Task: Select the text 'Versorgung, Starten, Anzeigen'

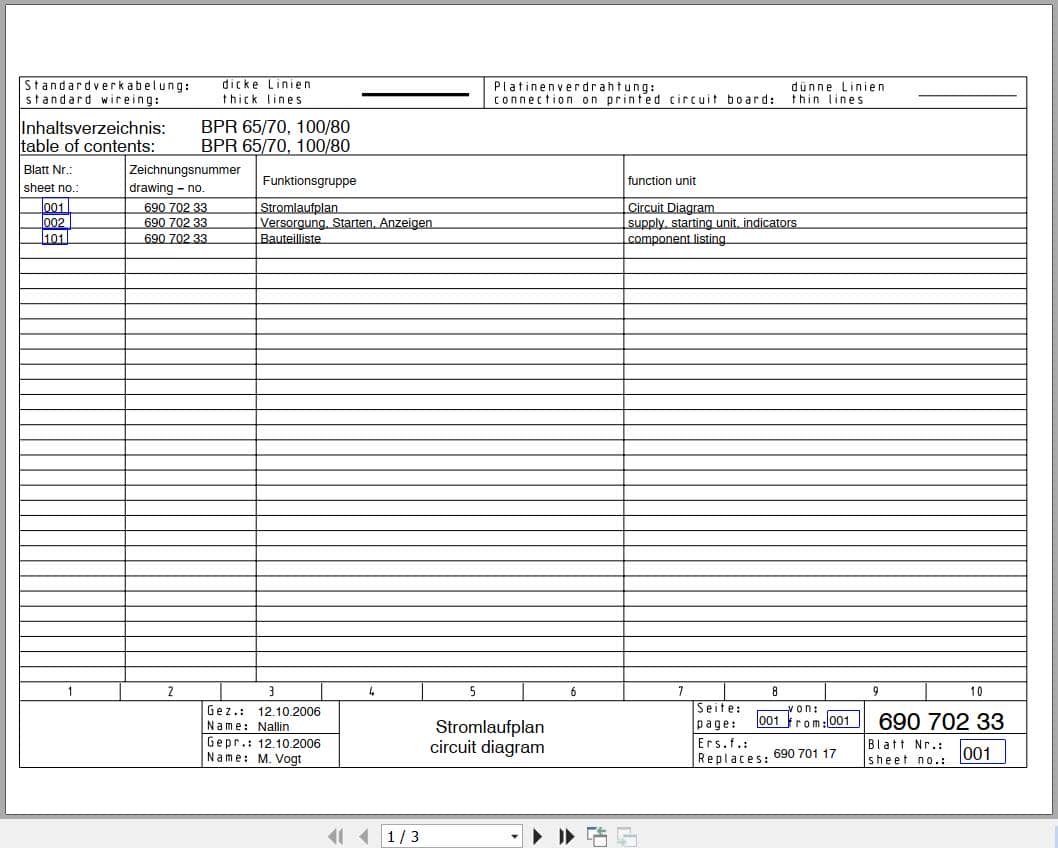Action: coord(346,223)
